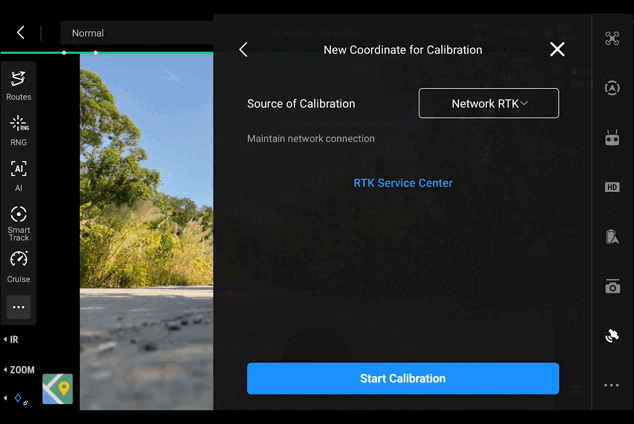Show more tools in left toolbar
This screenshot has height=424, width=634.
tap(18, 307)
